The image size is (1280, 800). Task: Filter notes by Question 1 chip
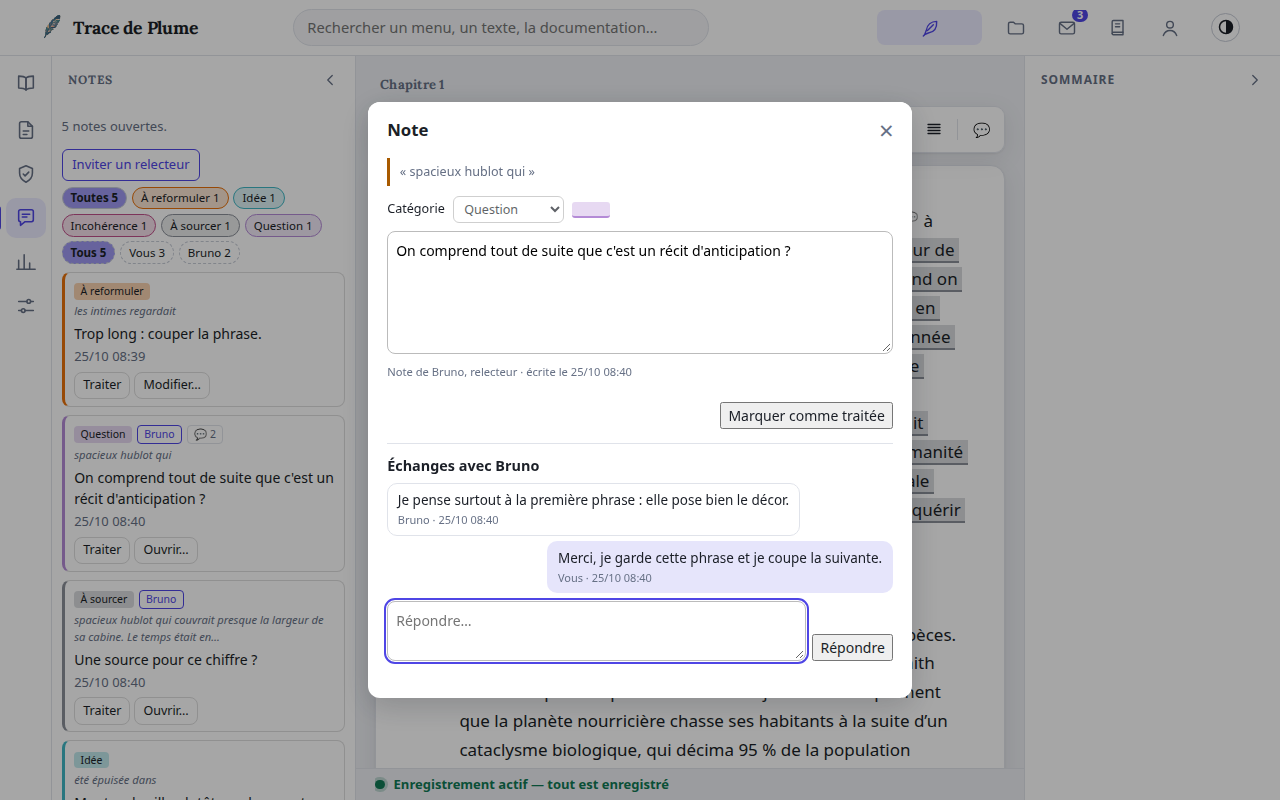(x=283, y=226)
